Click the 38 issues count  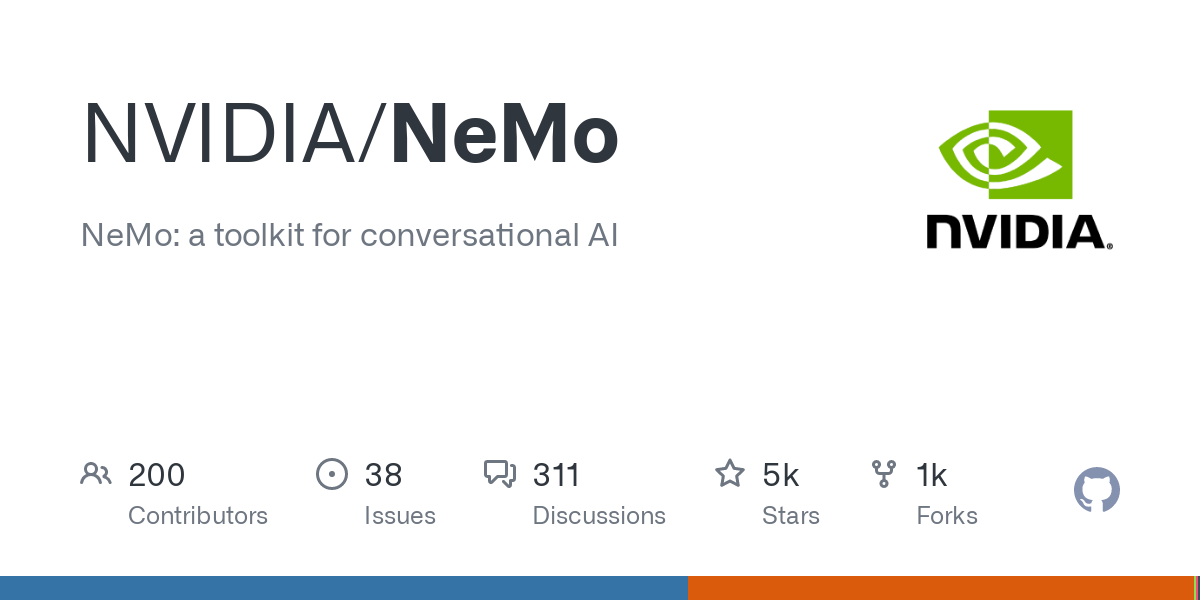click(x=383, y=475)
